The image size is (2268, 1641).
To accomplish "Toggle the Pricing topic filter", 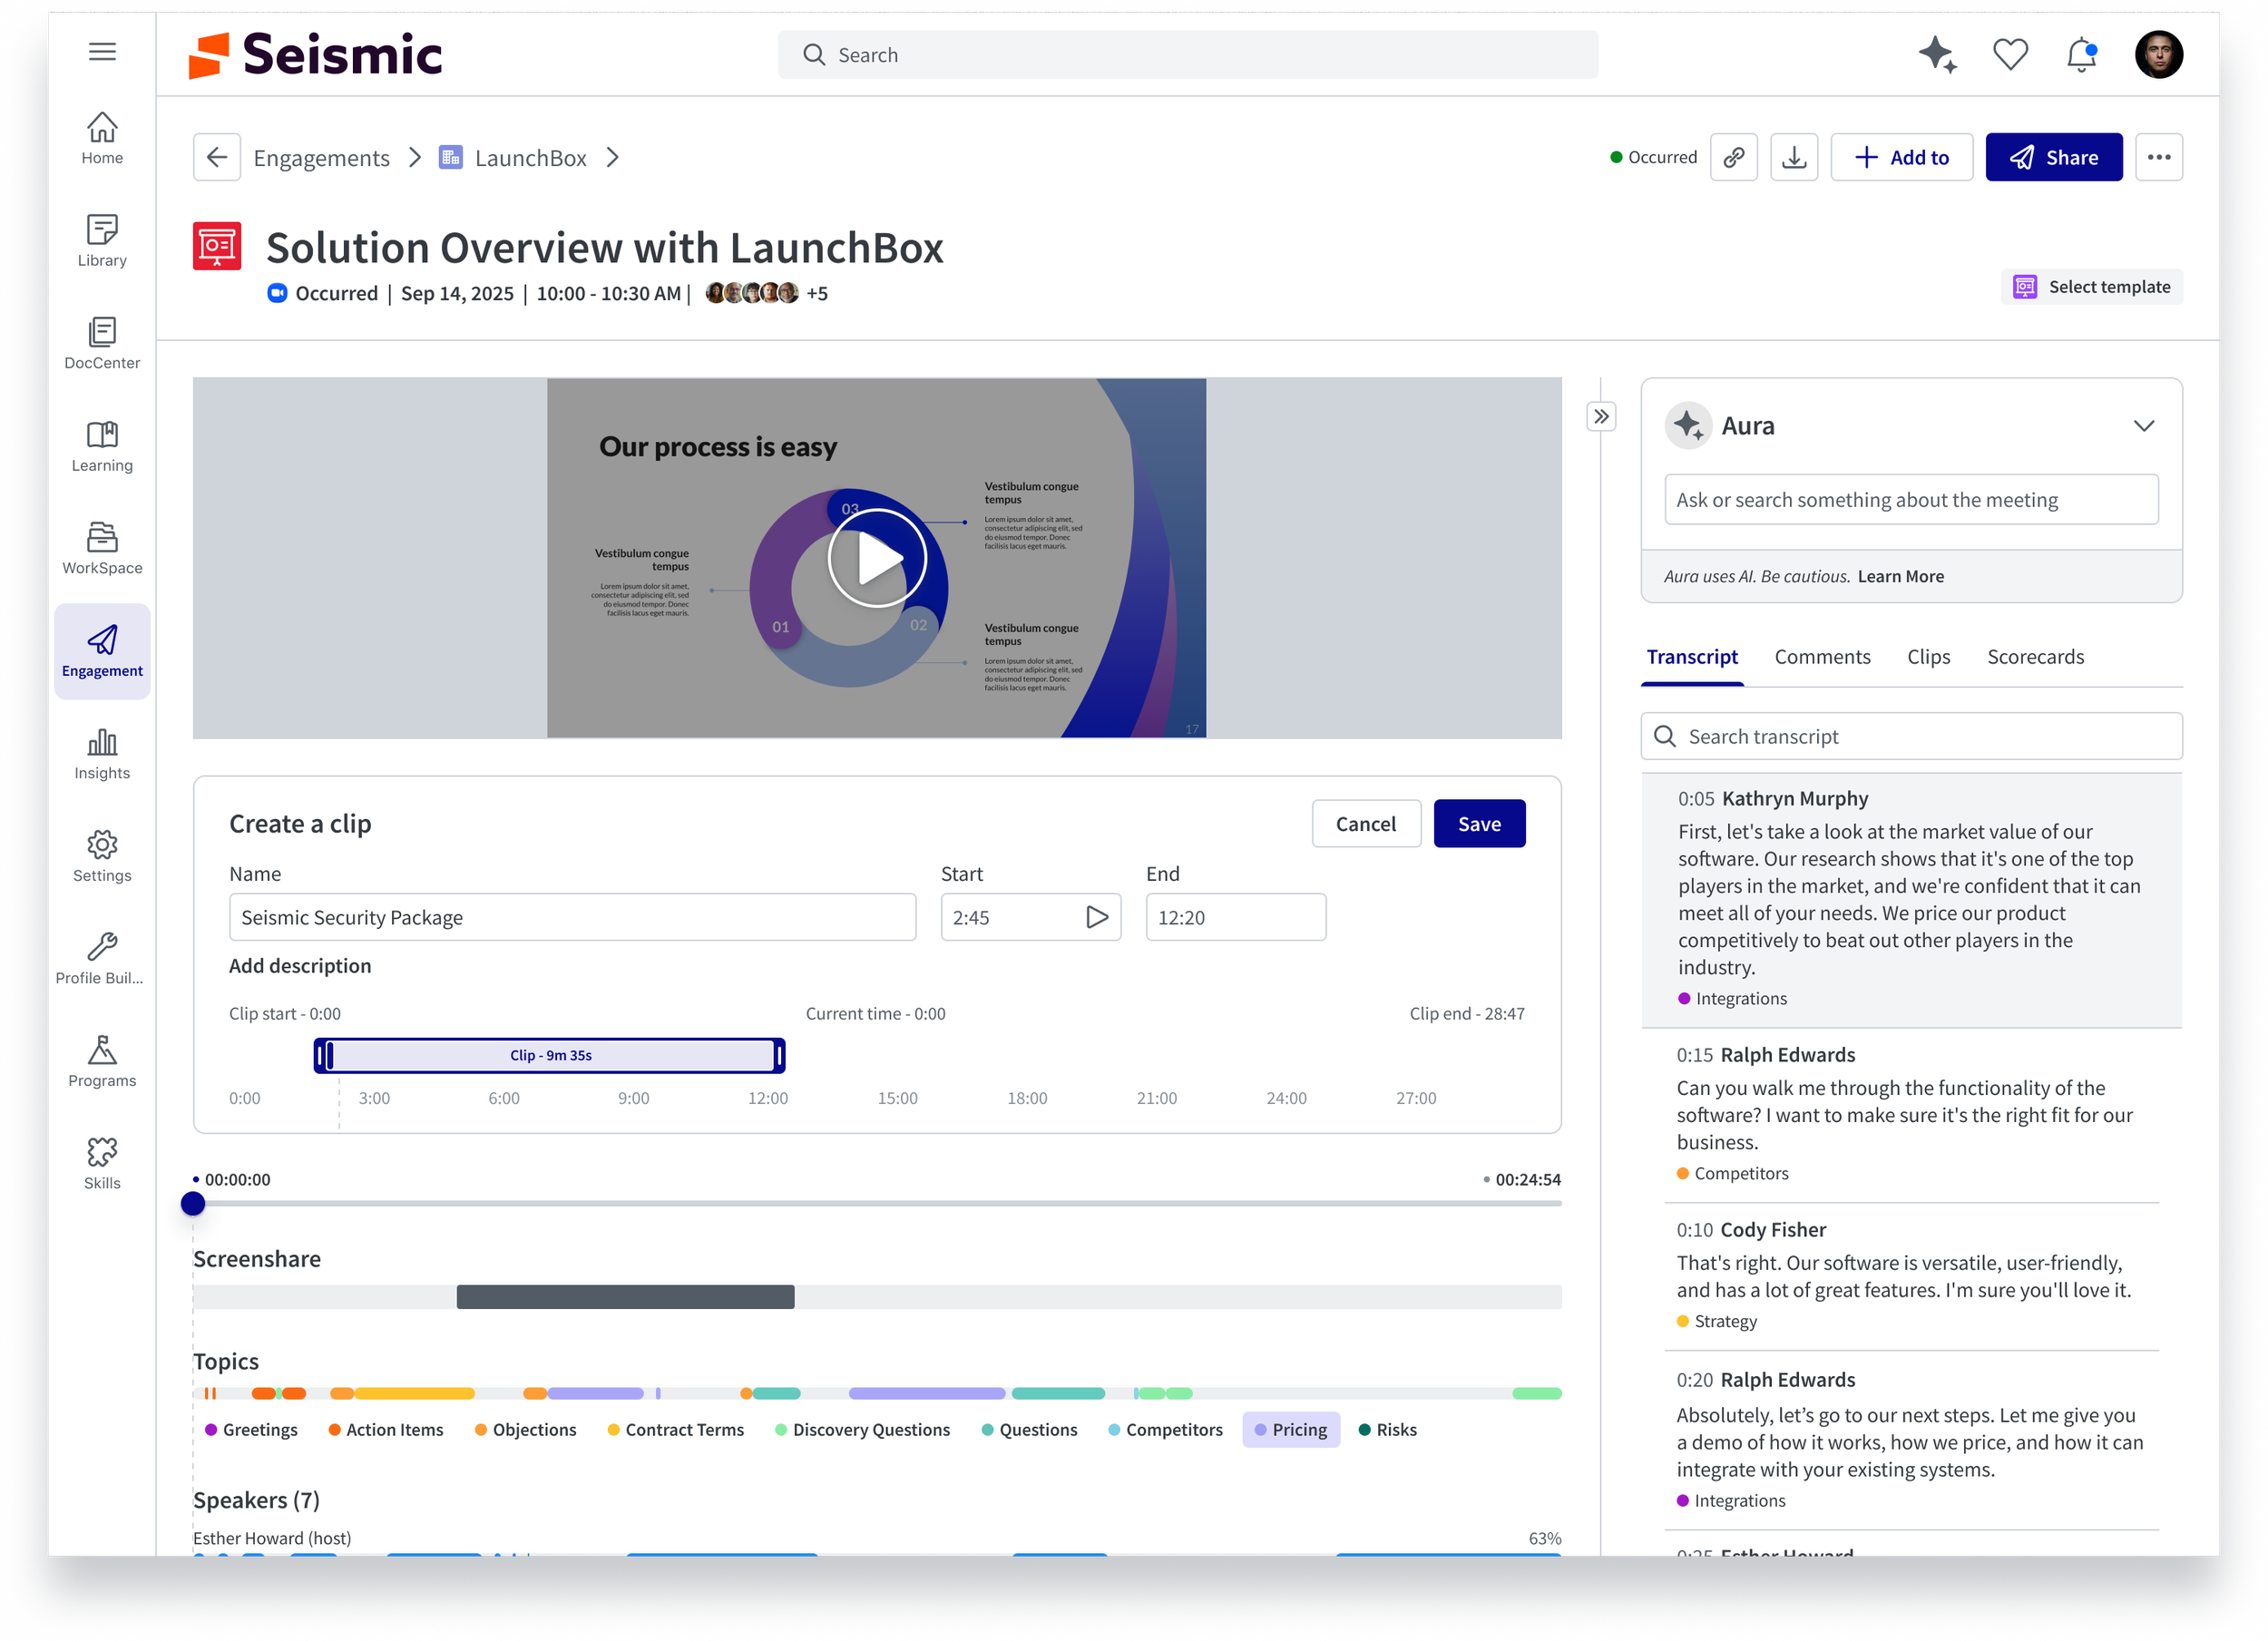I will coord(1290,1429).
